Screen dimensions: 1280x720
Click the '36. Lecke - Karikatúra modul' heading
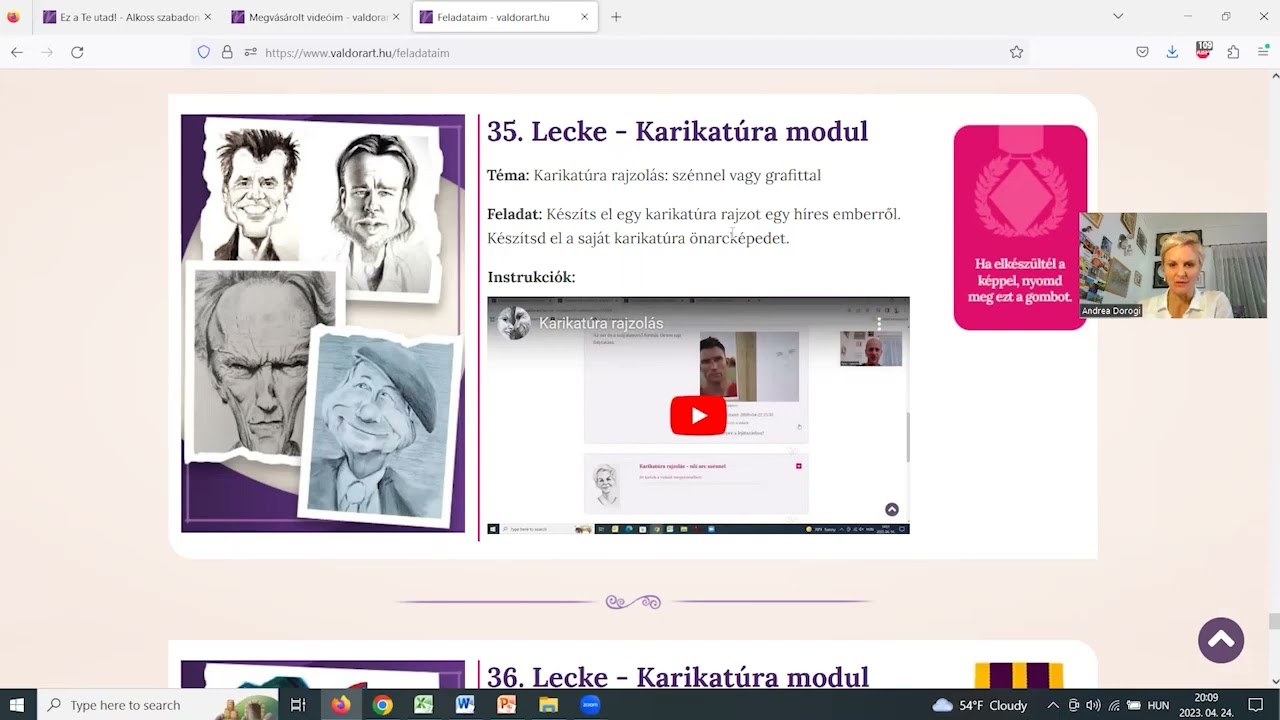pyautogui.click(x=678, y=676)
